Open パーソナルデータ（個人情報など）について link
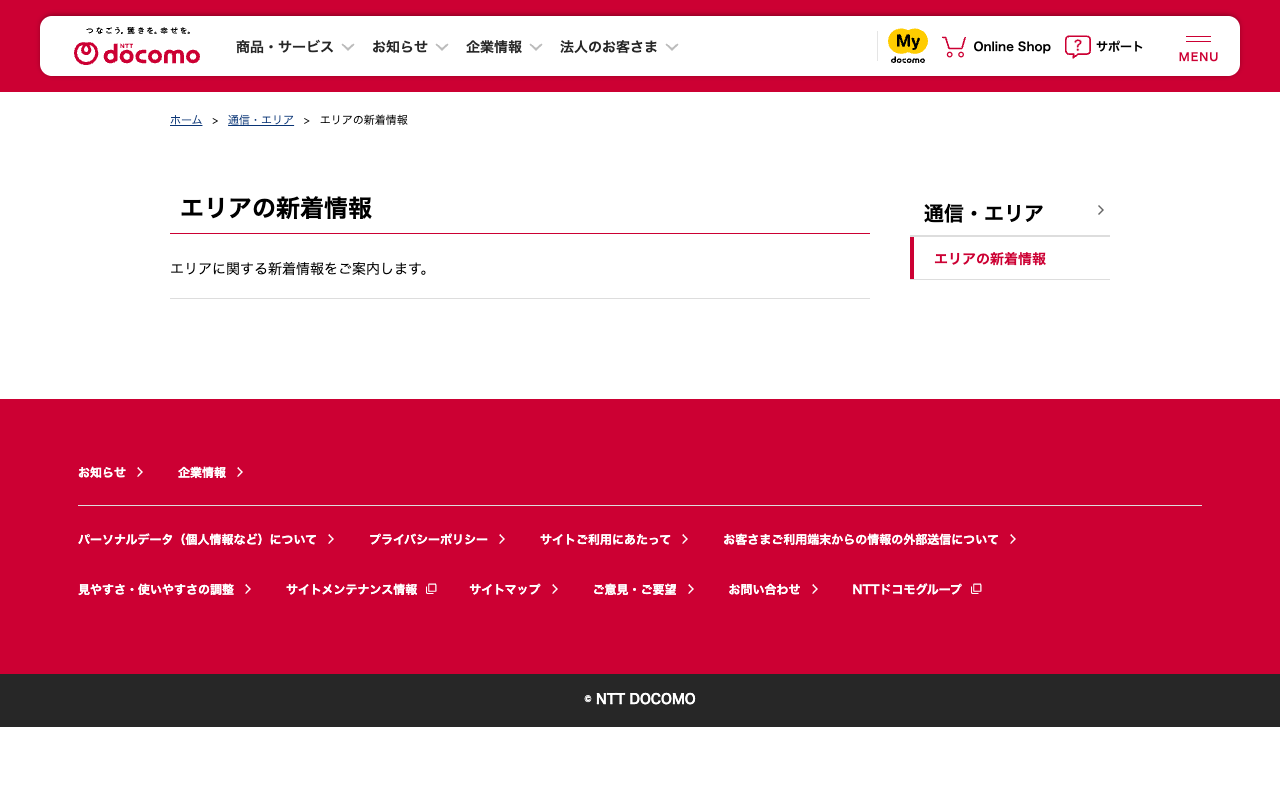 pos(207,539)
